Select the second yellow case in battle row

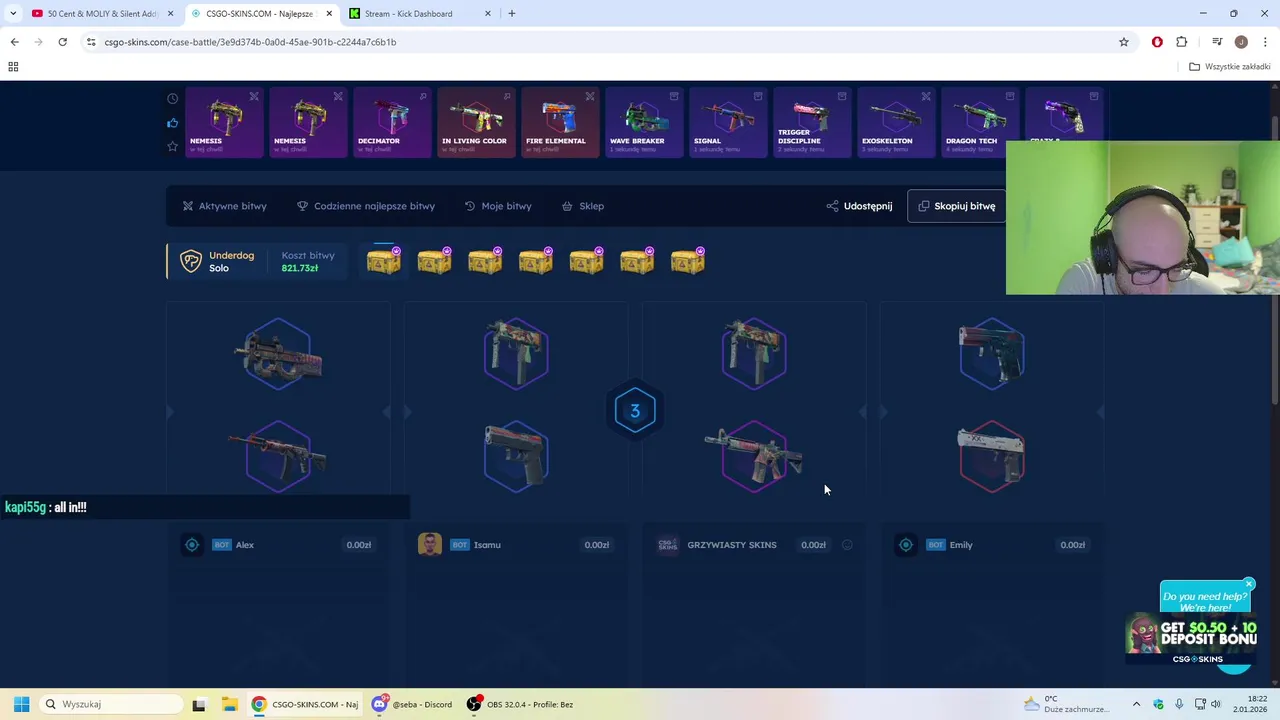(x=434, y=261)
